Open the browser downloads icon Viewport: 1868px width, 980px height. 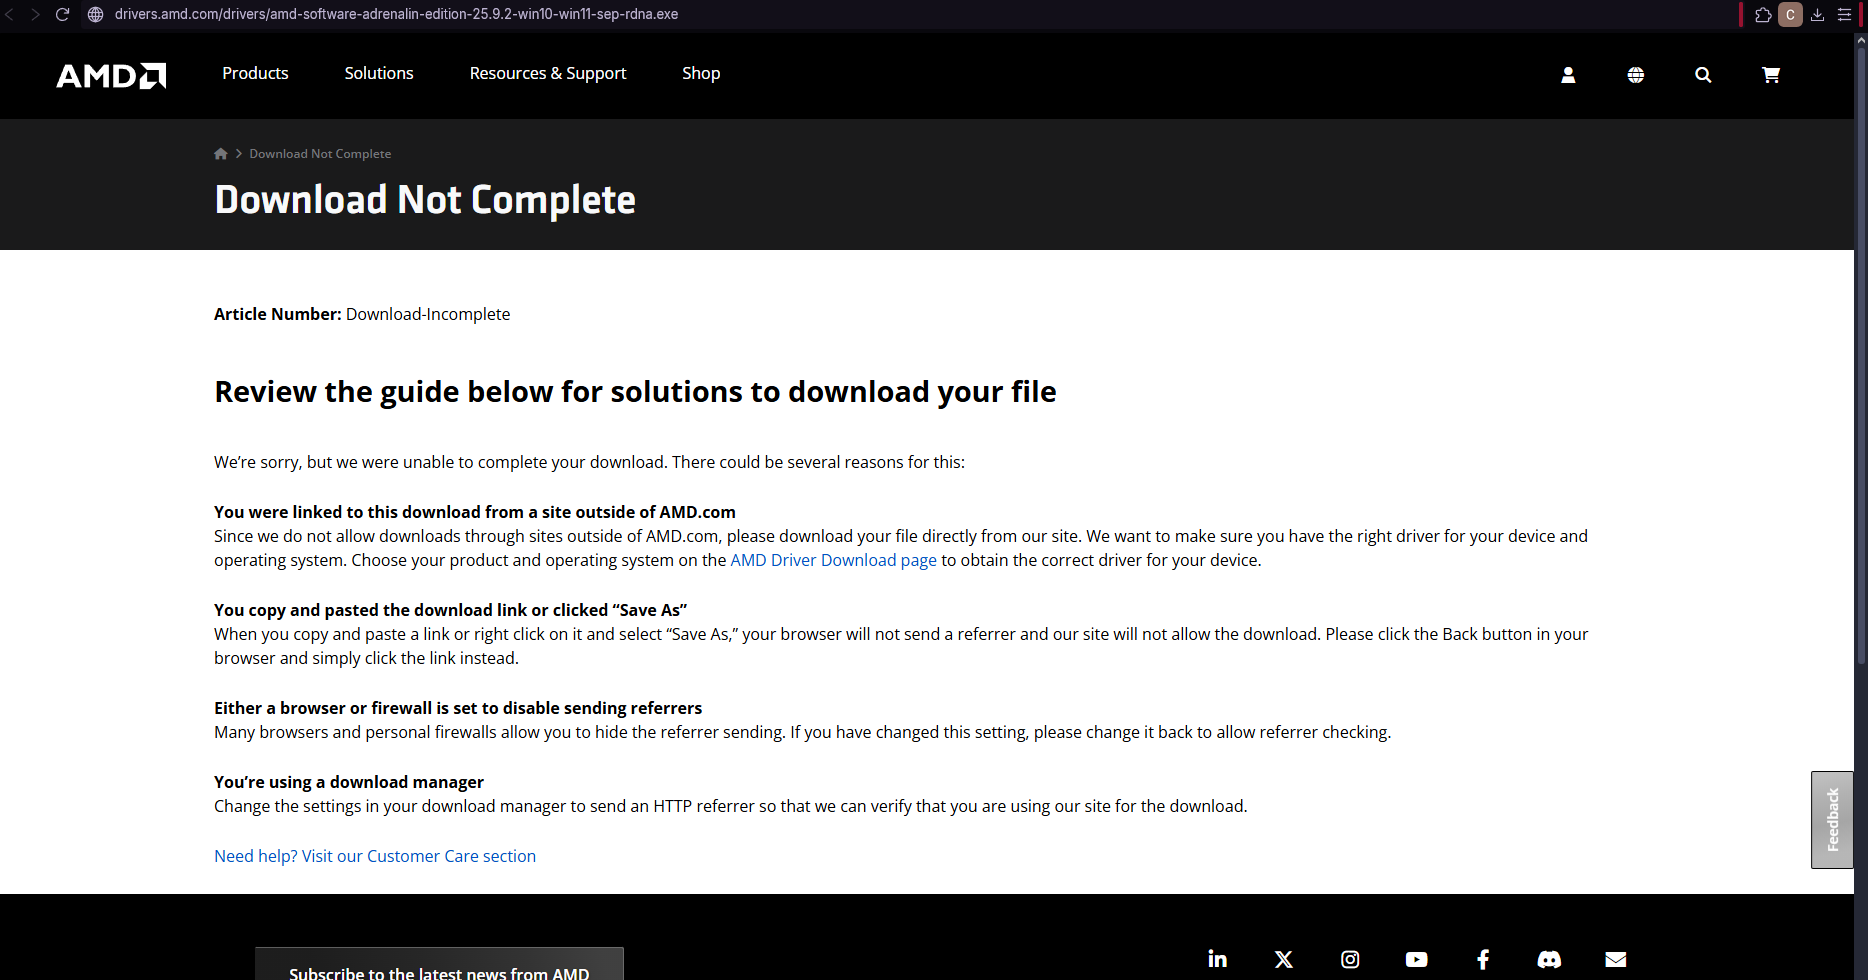click(1818, 14)
